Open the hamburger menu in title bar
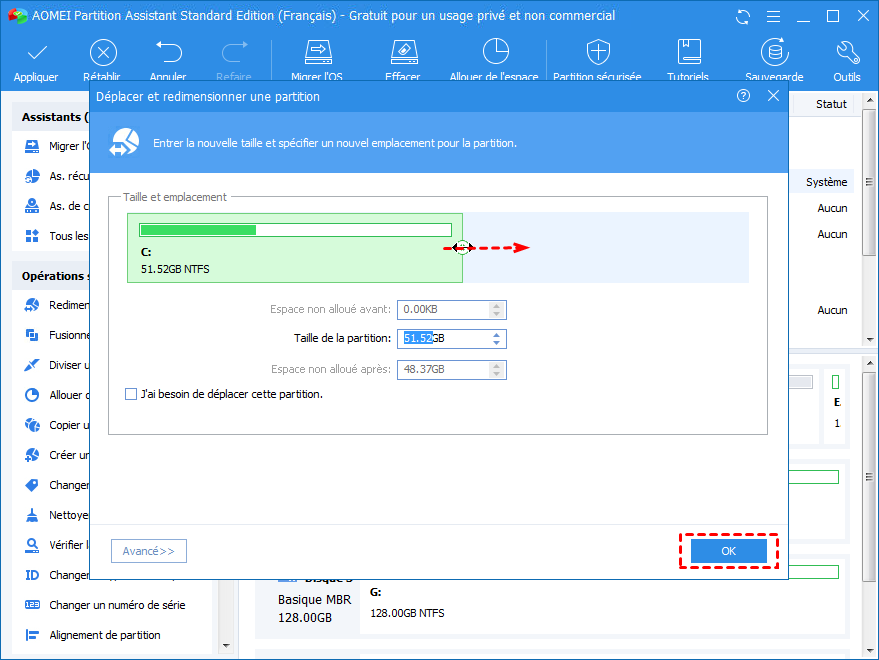 point(773,17)
